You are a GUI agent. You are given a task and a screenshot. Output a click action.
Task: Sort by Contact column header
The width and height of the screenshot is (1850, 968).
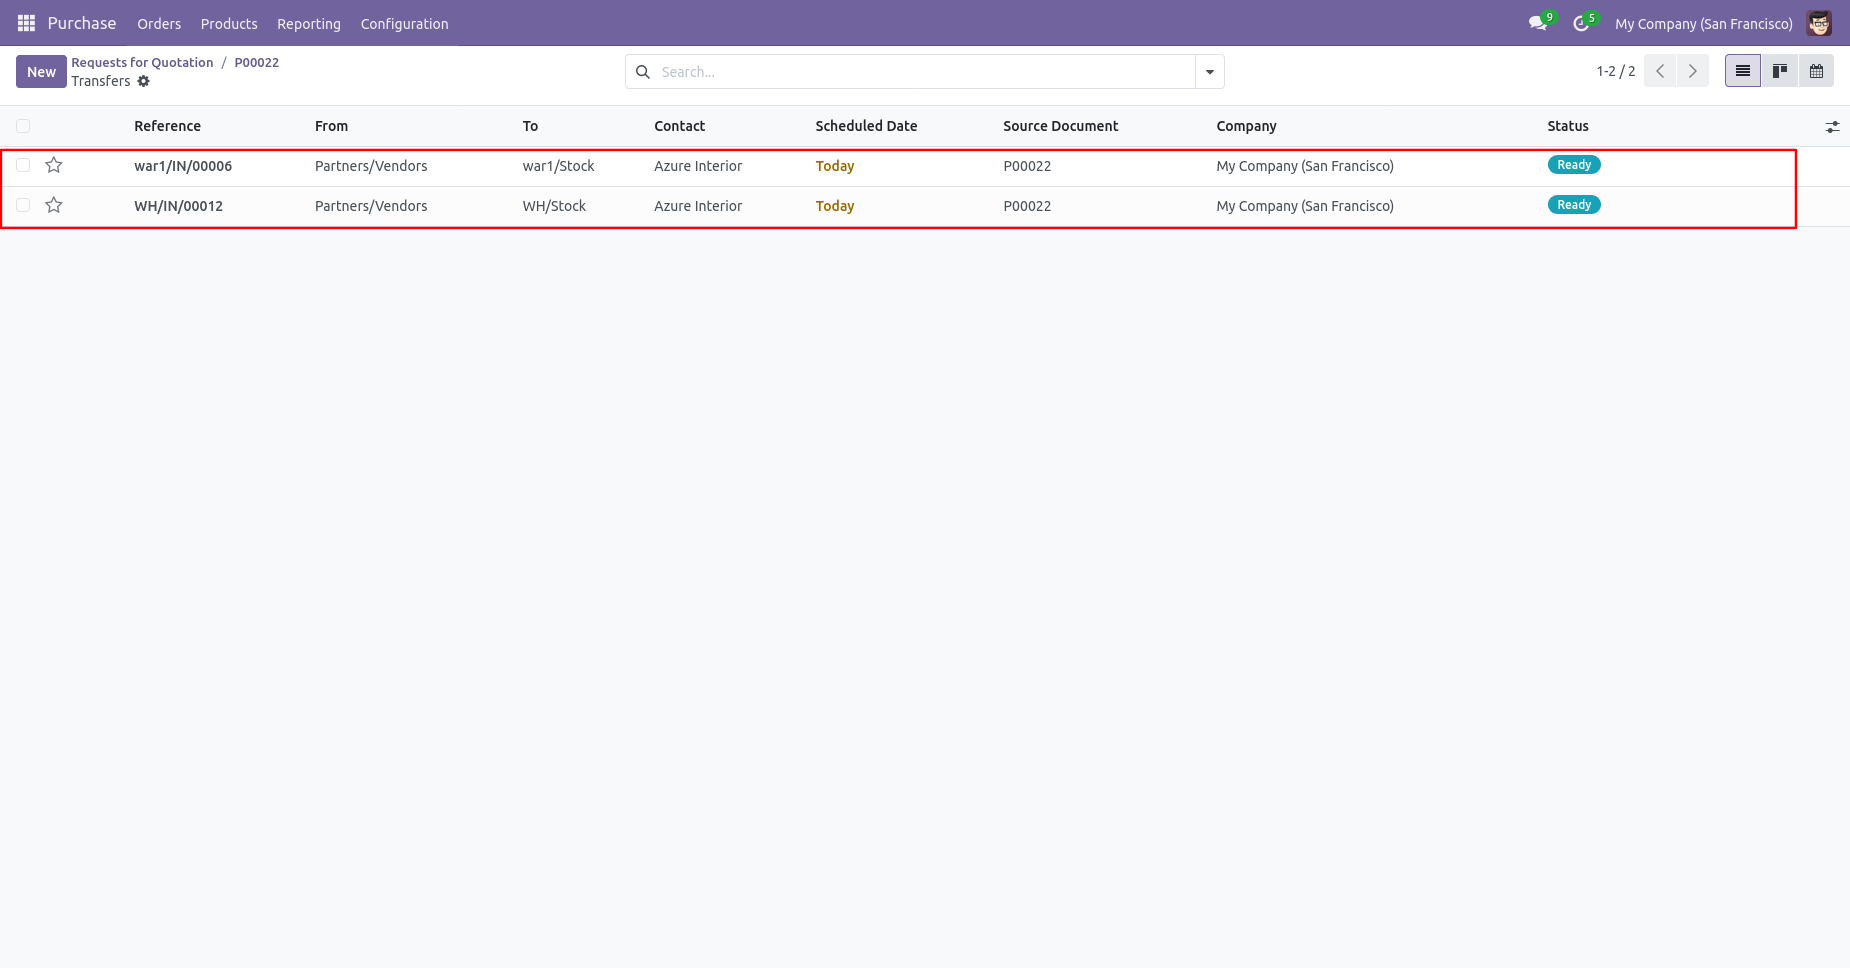click(679, 126)
